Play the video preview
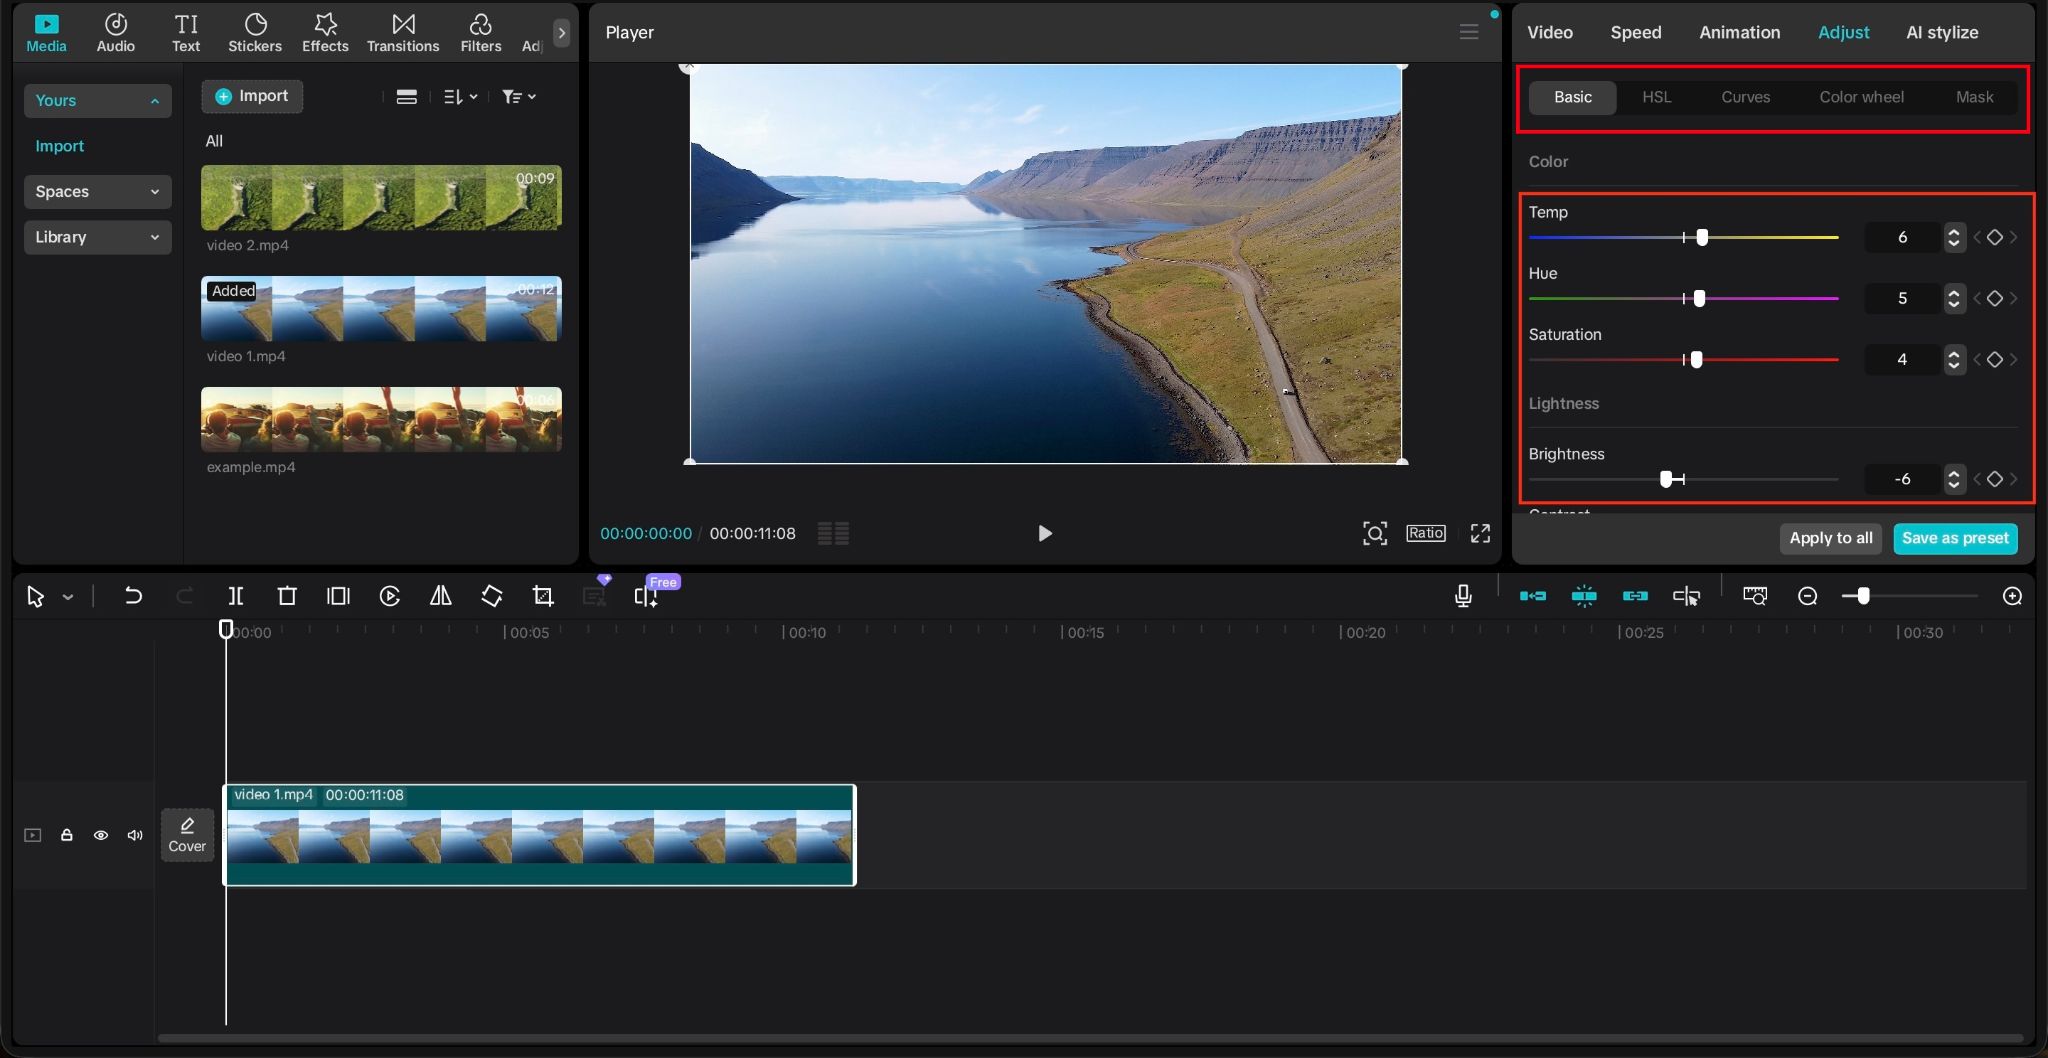Screen dimensions: 2048x1058 click(1044, 533)
